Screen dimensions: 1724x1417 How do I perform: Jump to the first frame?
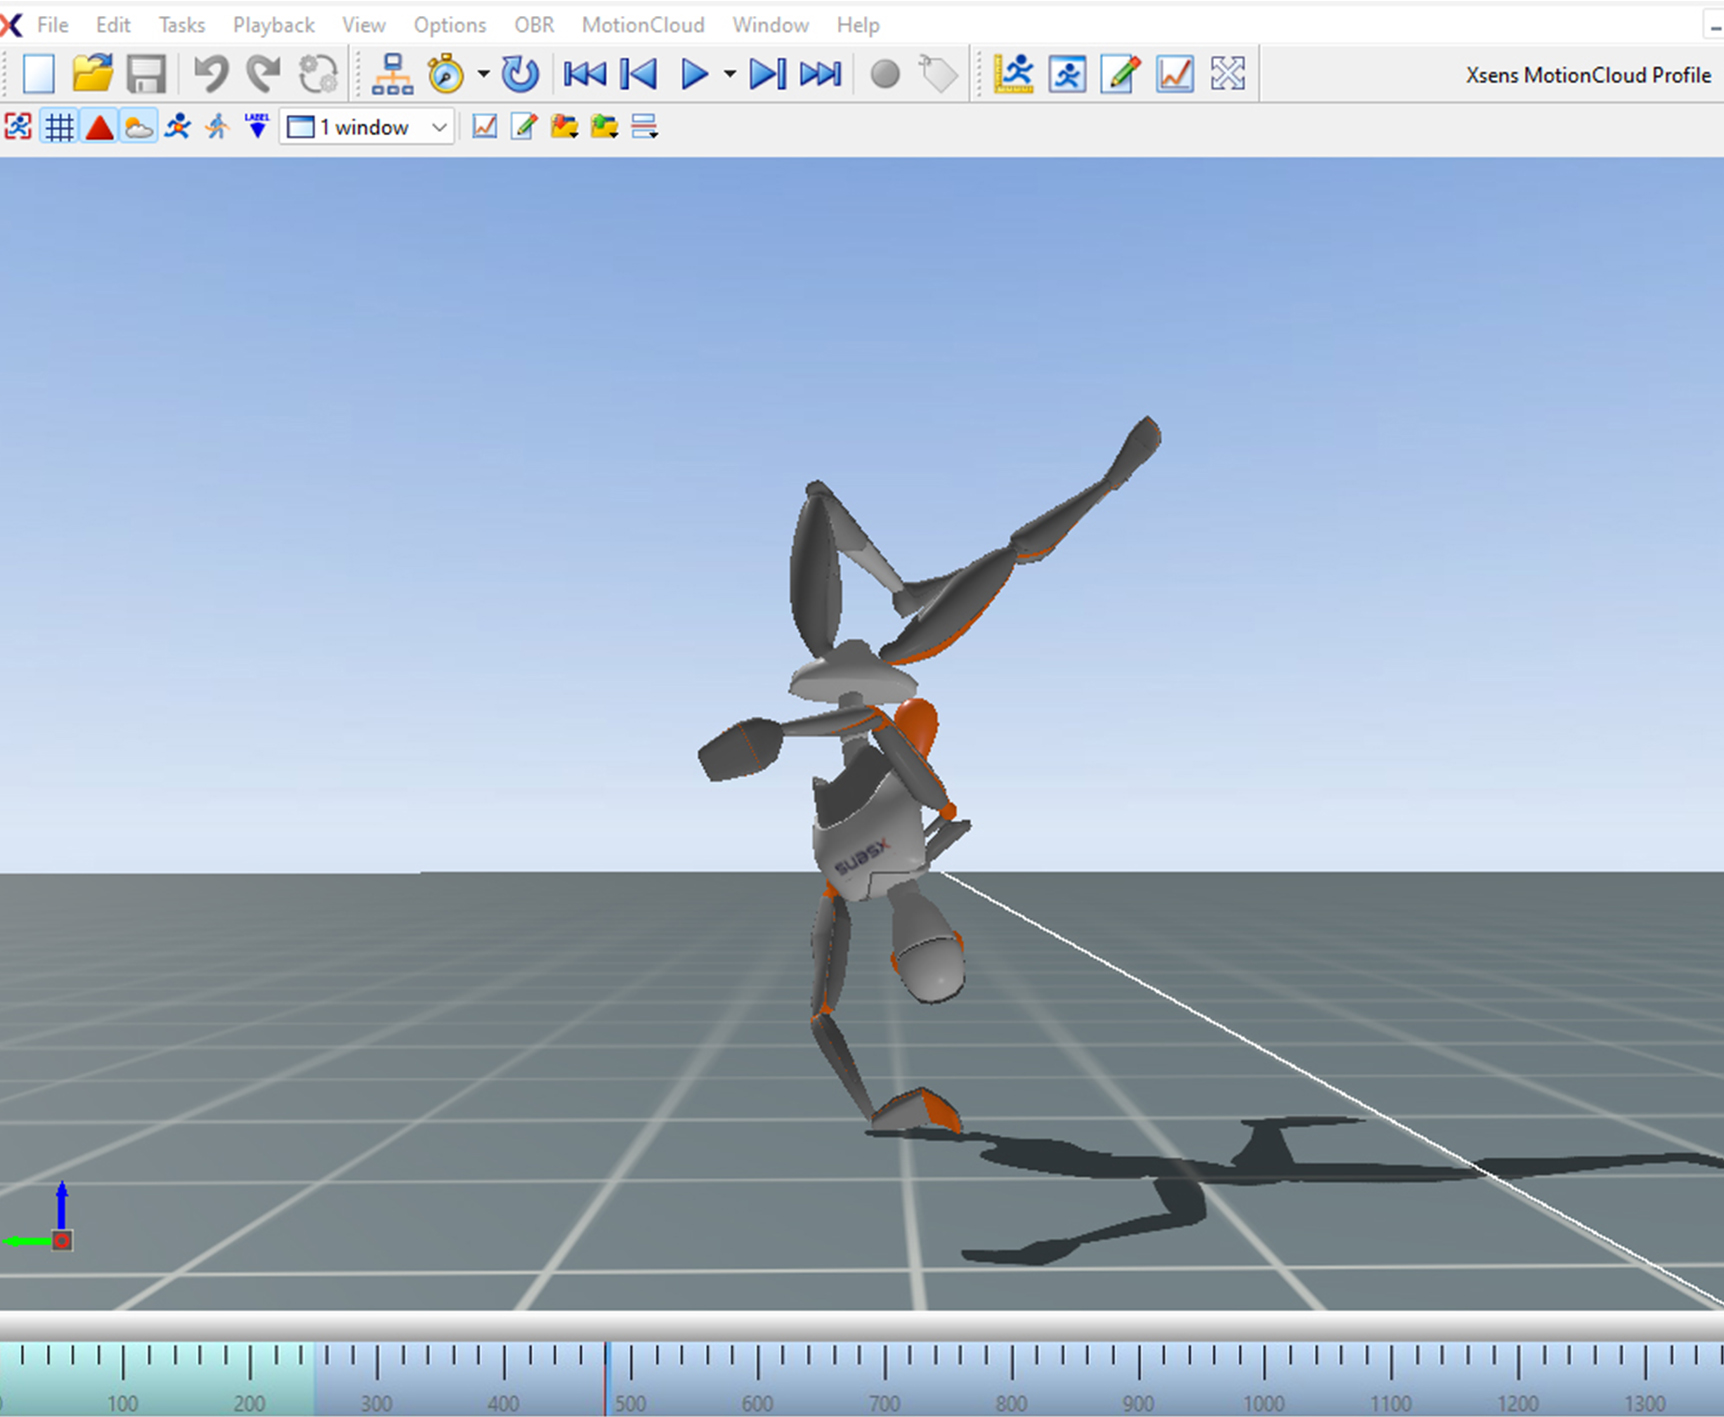point(584,74)
